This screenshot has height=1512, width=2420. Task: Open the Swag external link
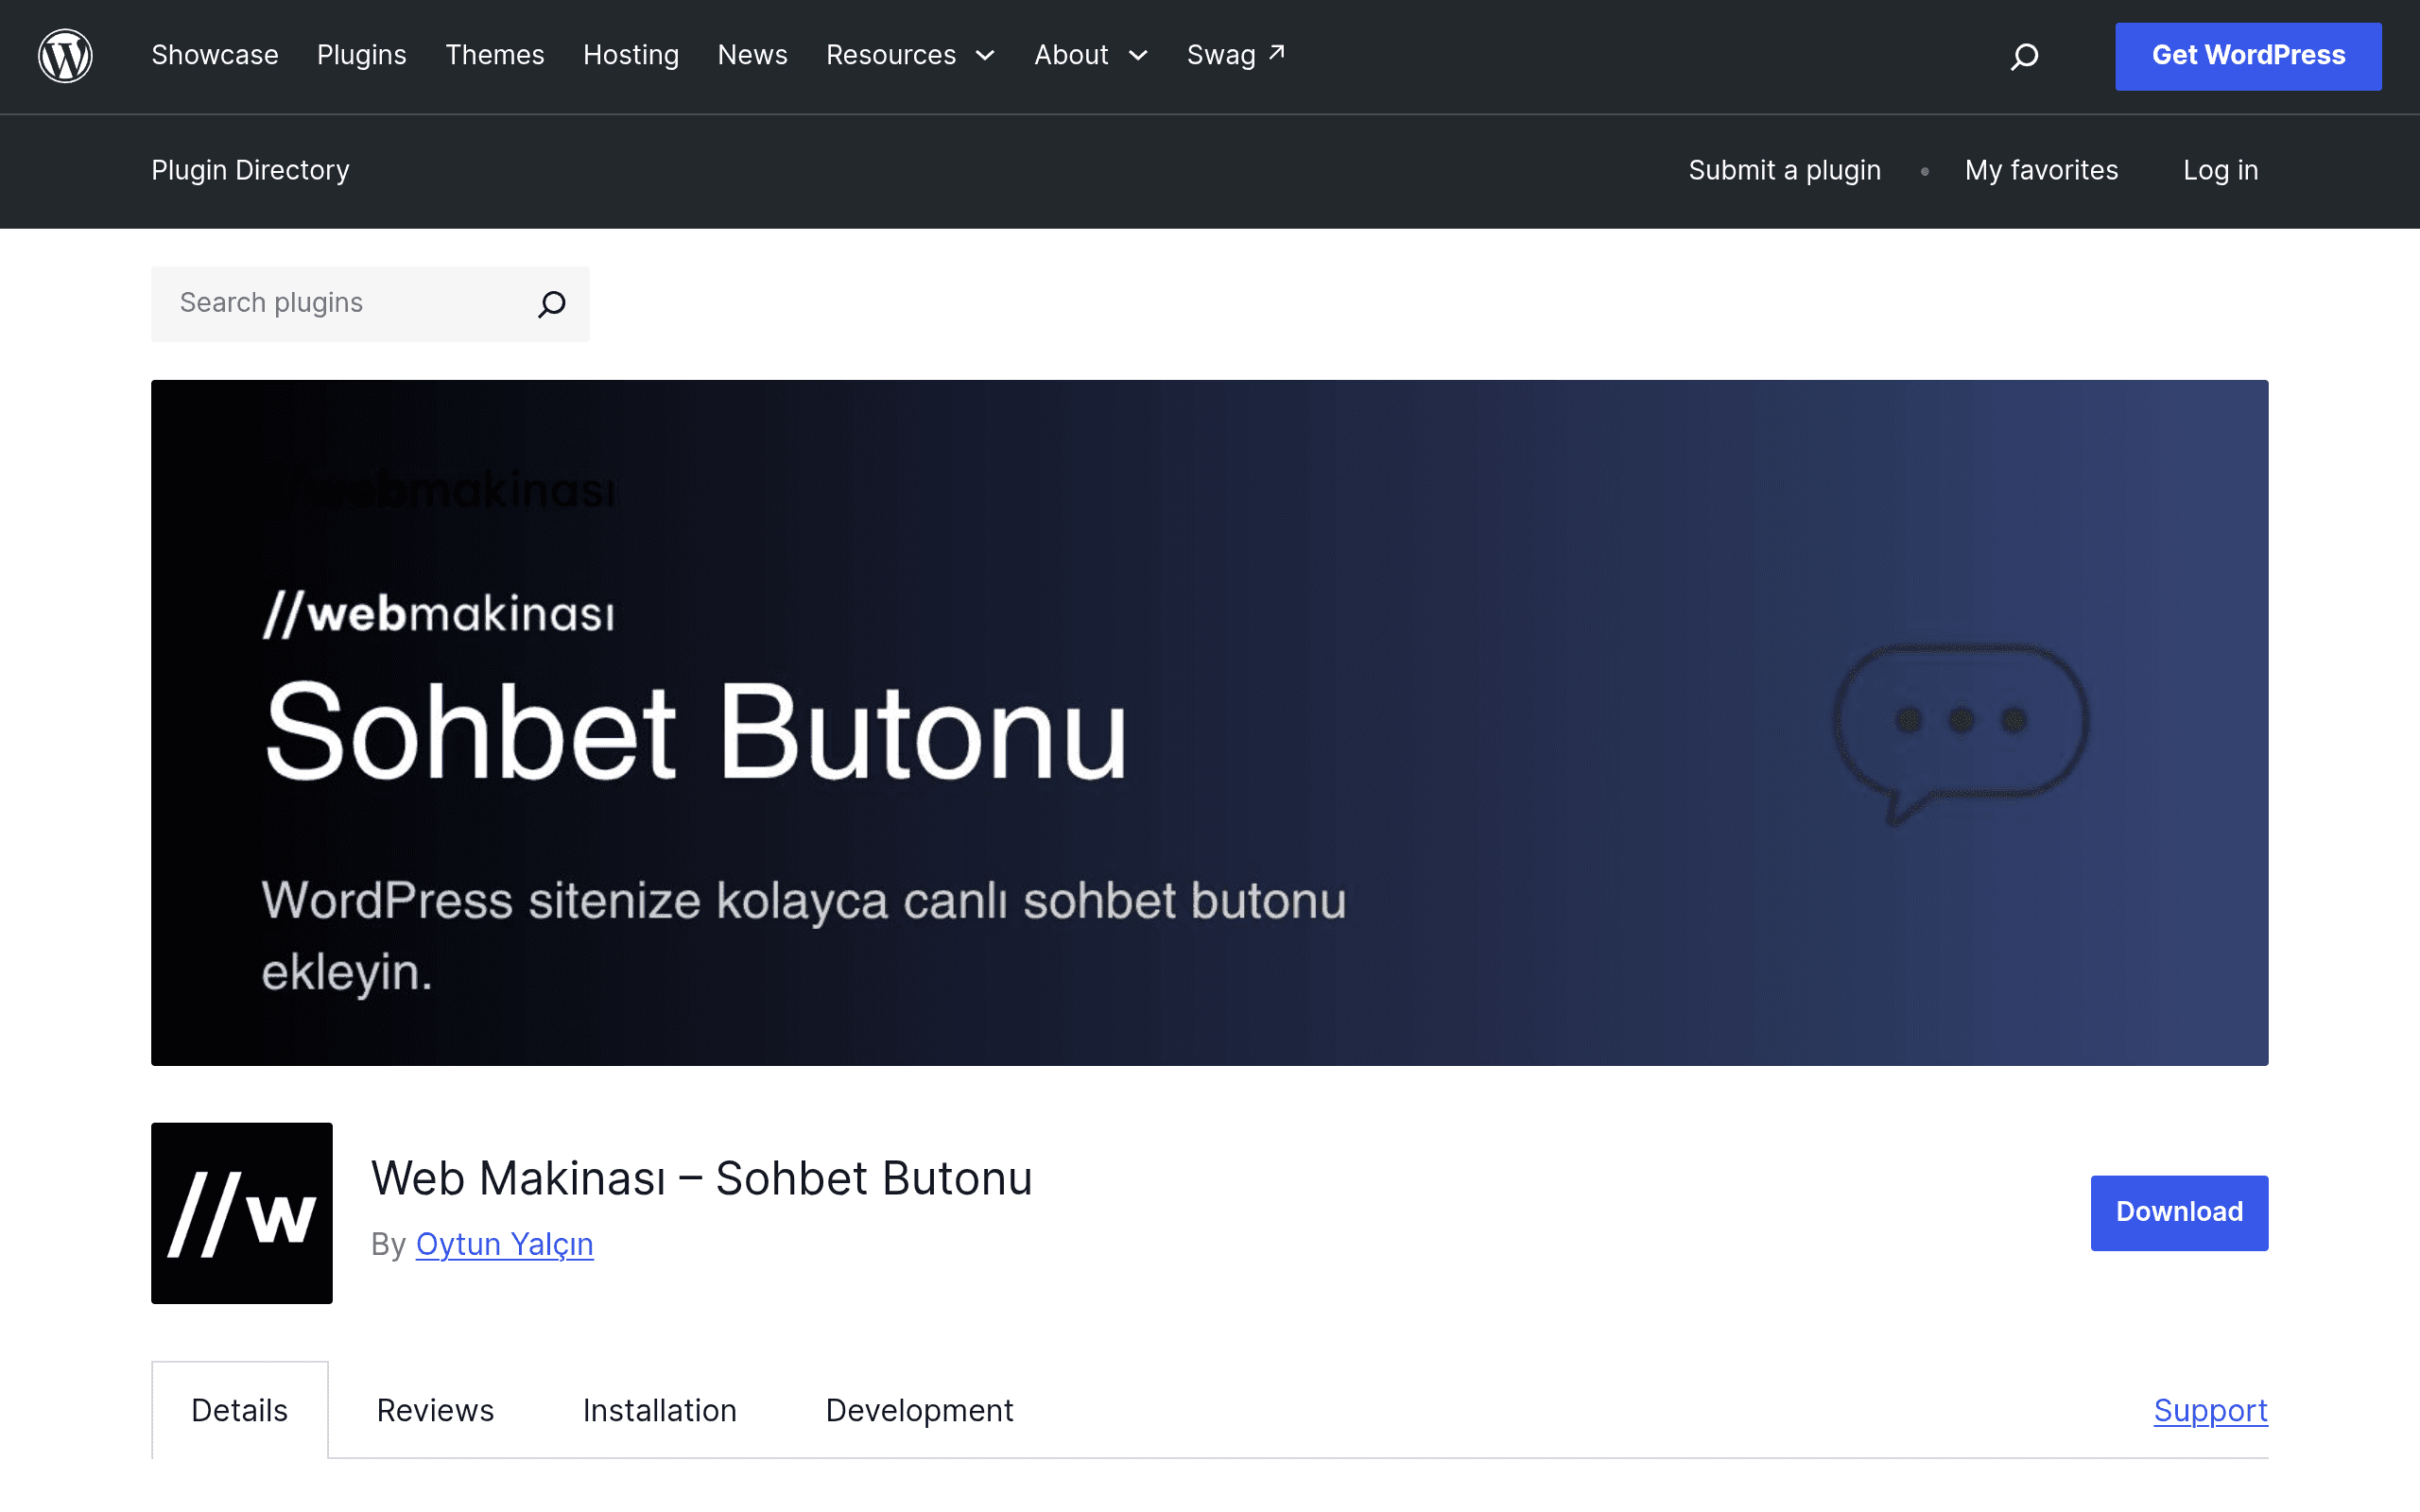(x=1235, y=55)
